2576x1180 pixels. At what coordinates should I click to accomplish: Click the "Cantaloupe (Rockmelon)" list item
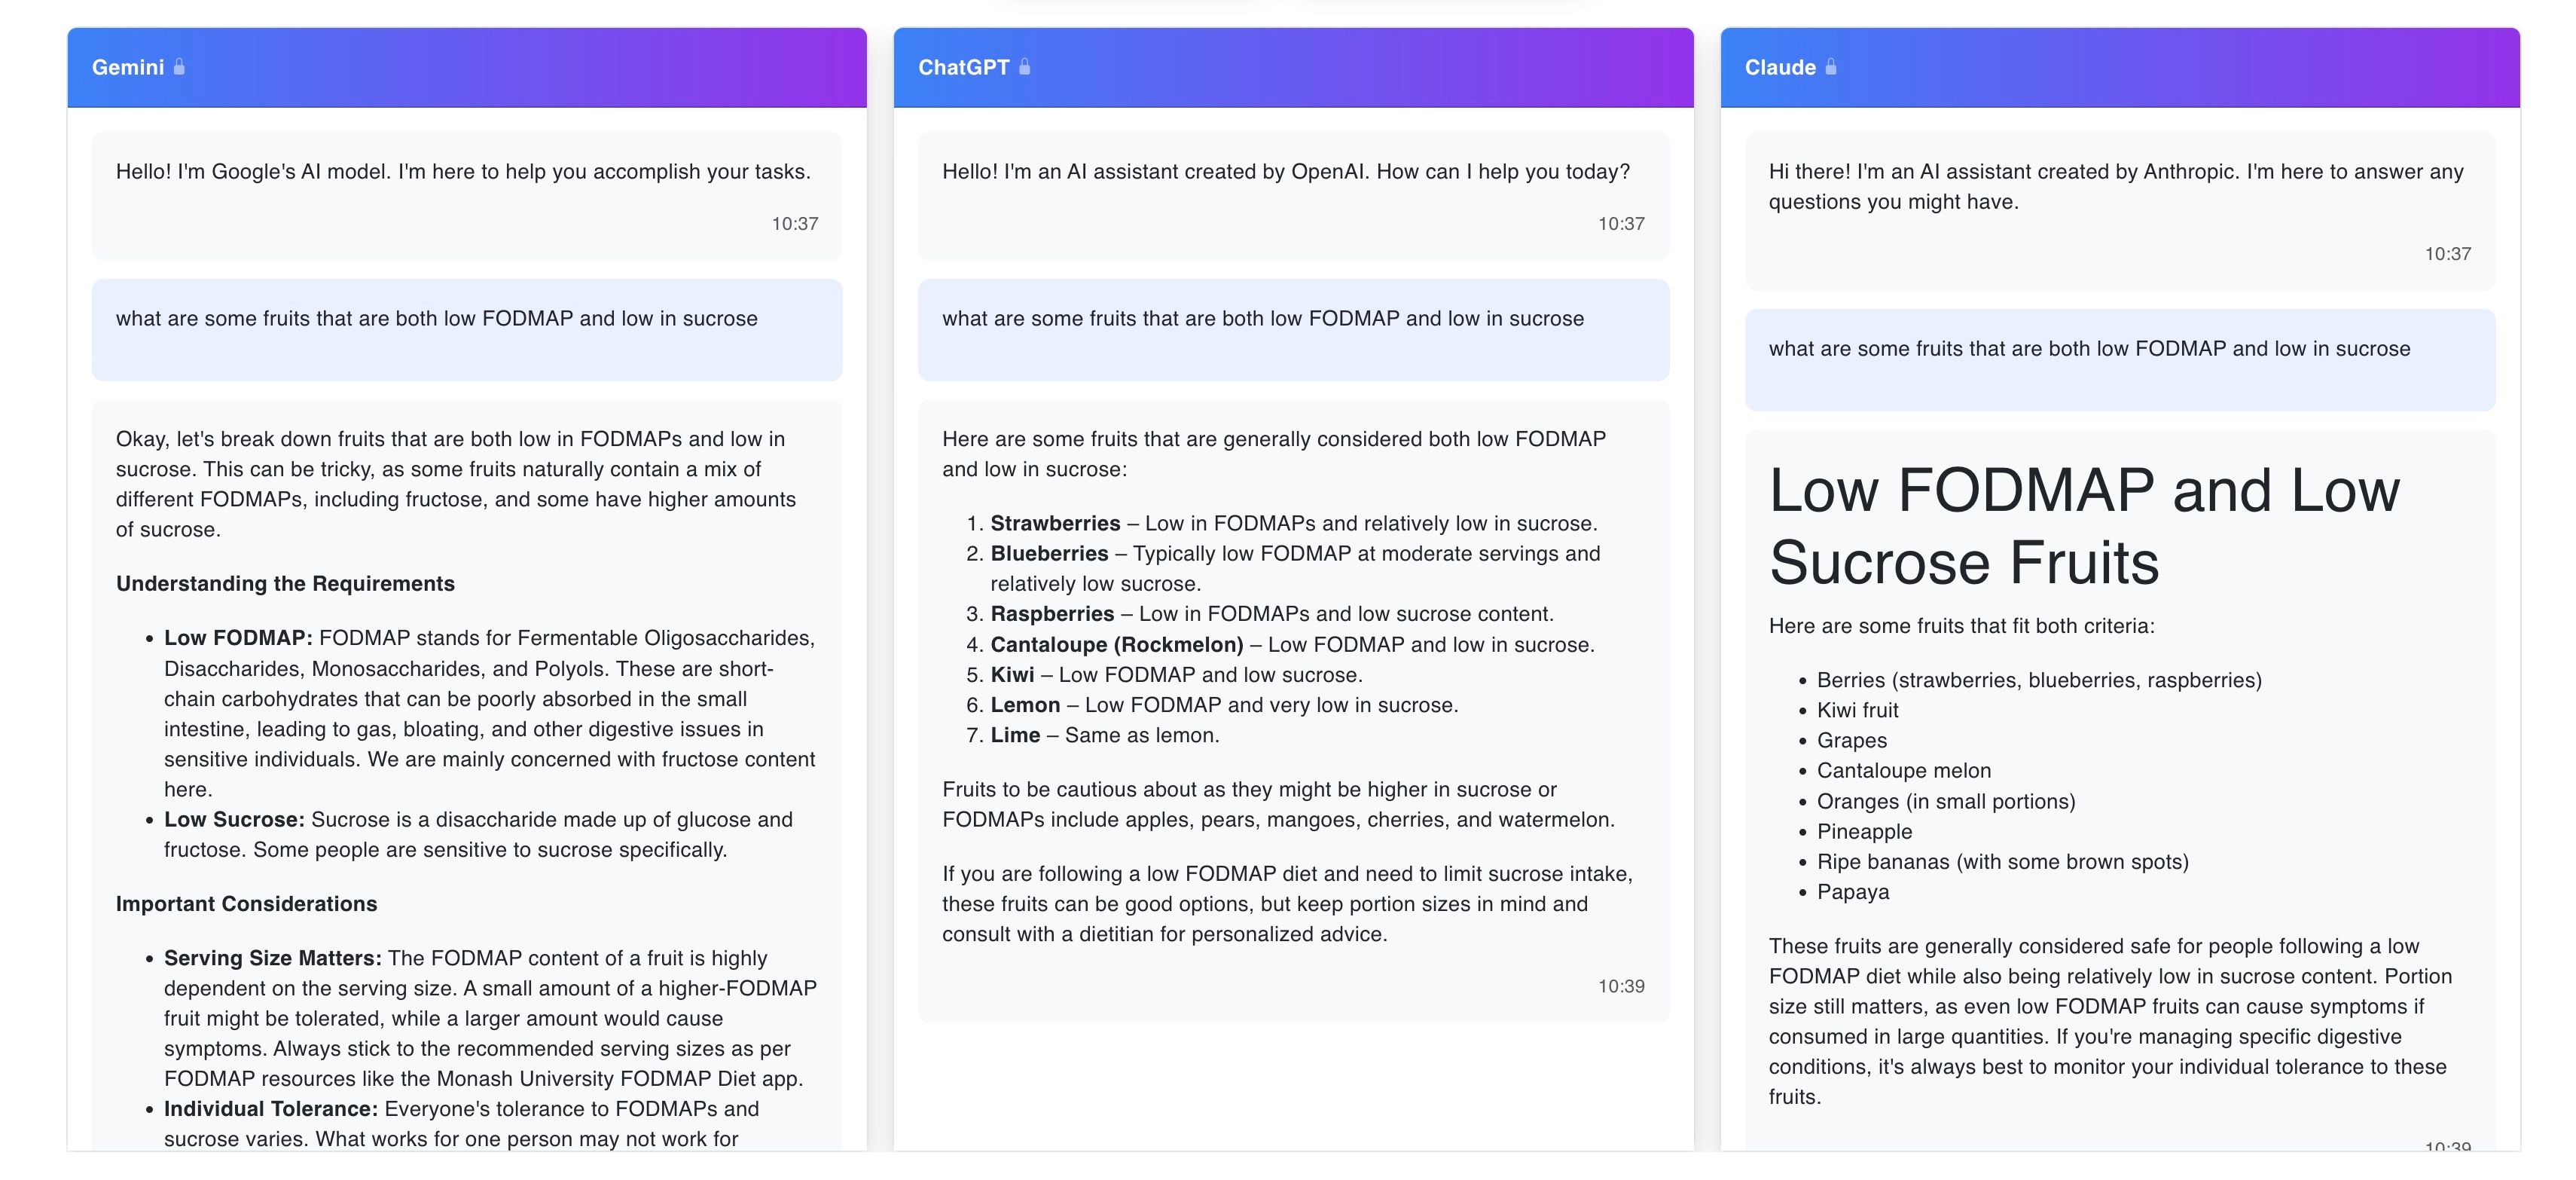tap(1117, 645)
